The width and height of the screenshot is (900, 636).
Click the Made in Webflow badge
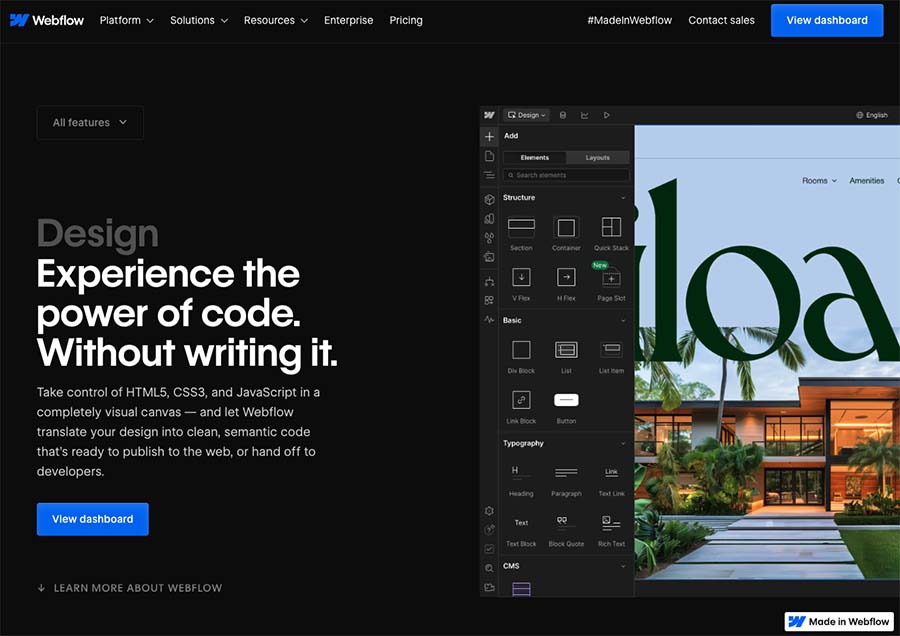click(x=839, y=621)
